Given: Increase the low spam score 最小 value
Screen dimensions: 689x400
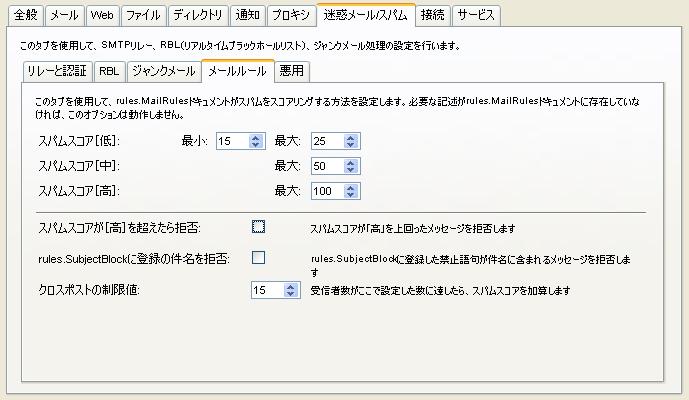Looking at the screenshot, I should click(256, 138).
